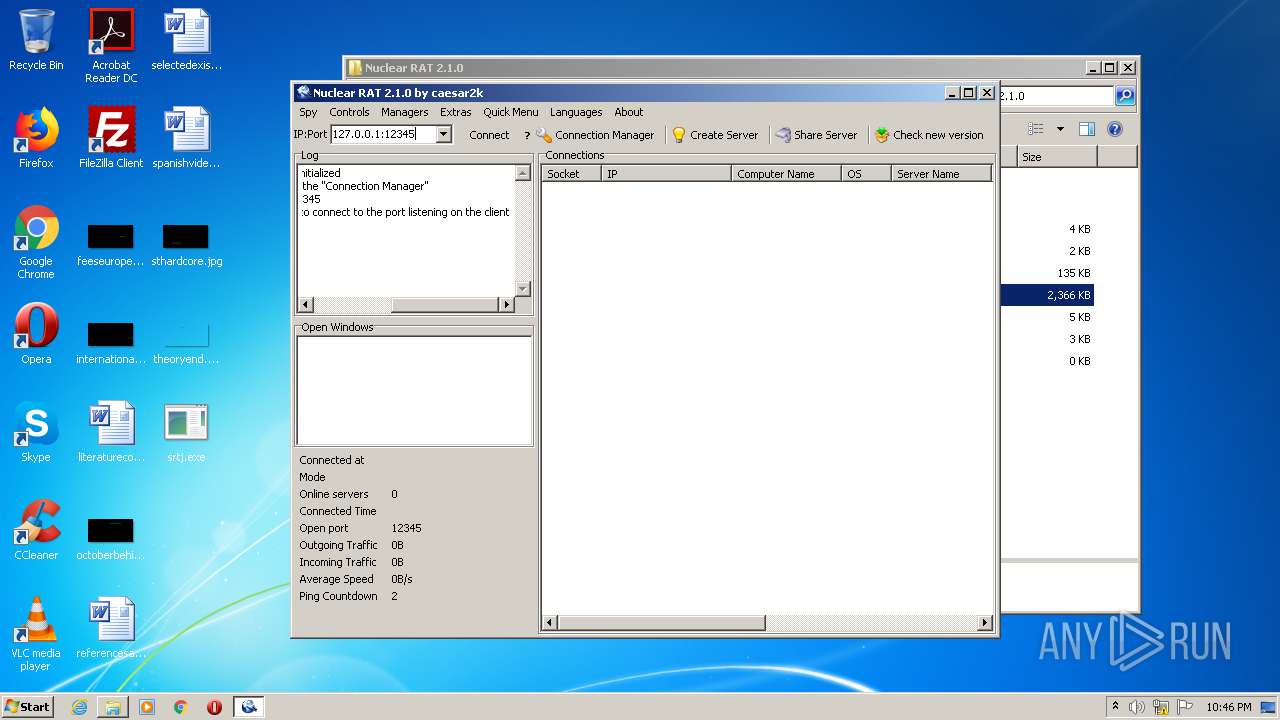
Task: Sort connections by IP column
Action: click(666, 174)
